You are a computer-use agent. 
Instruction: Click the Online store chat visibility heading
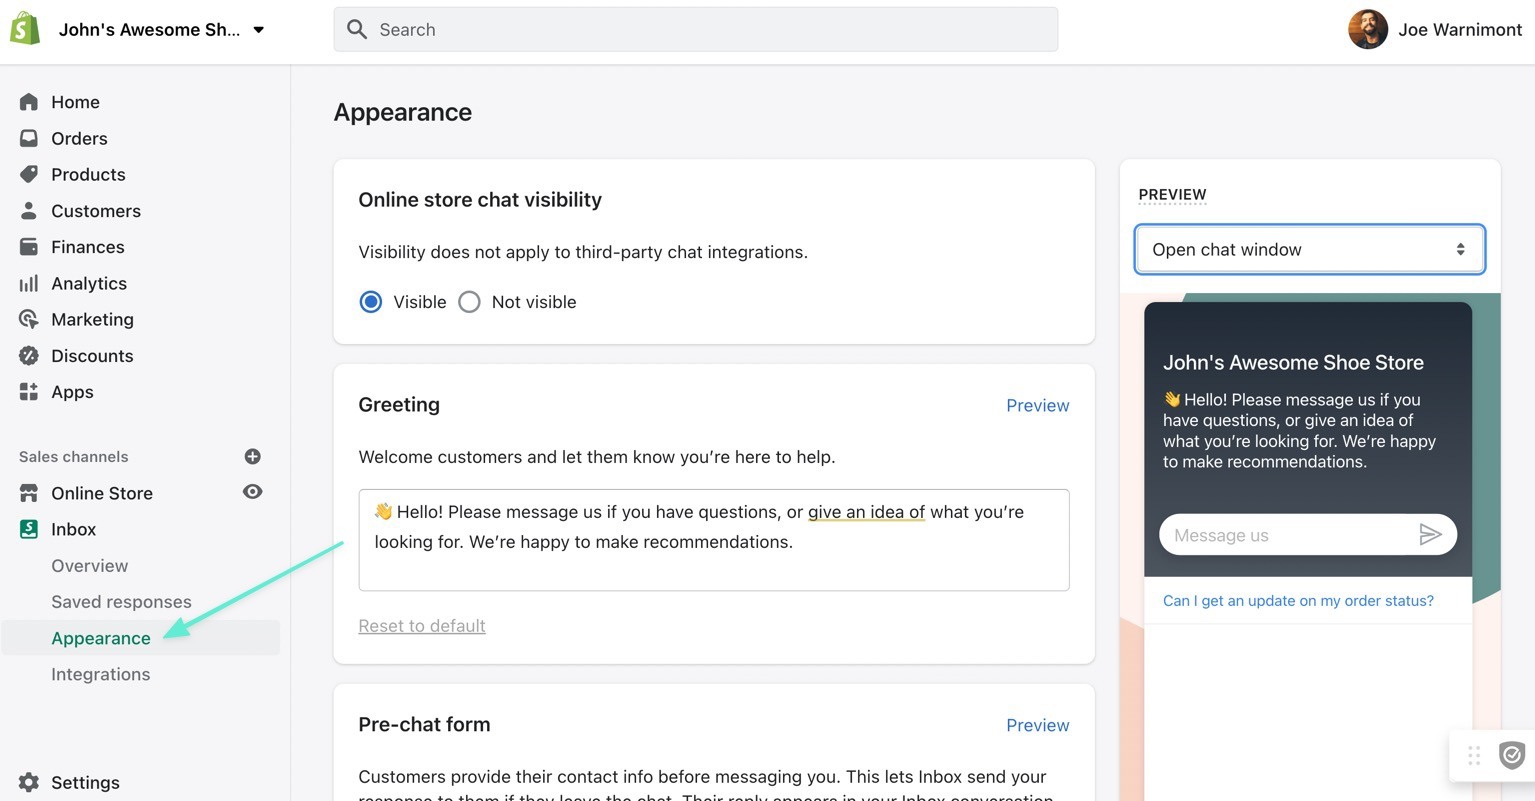pyautogui.click(x=480, y=199)
